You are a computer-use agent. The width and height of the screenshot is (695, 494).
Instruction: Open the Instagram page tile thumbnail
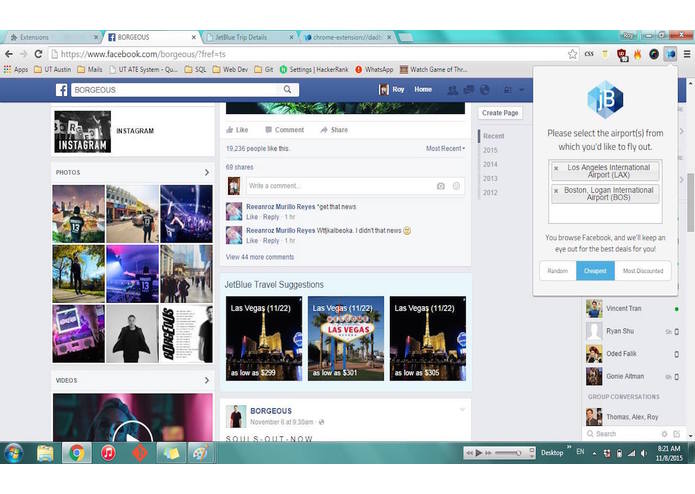tap(82, 132)
